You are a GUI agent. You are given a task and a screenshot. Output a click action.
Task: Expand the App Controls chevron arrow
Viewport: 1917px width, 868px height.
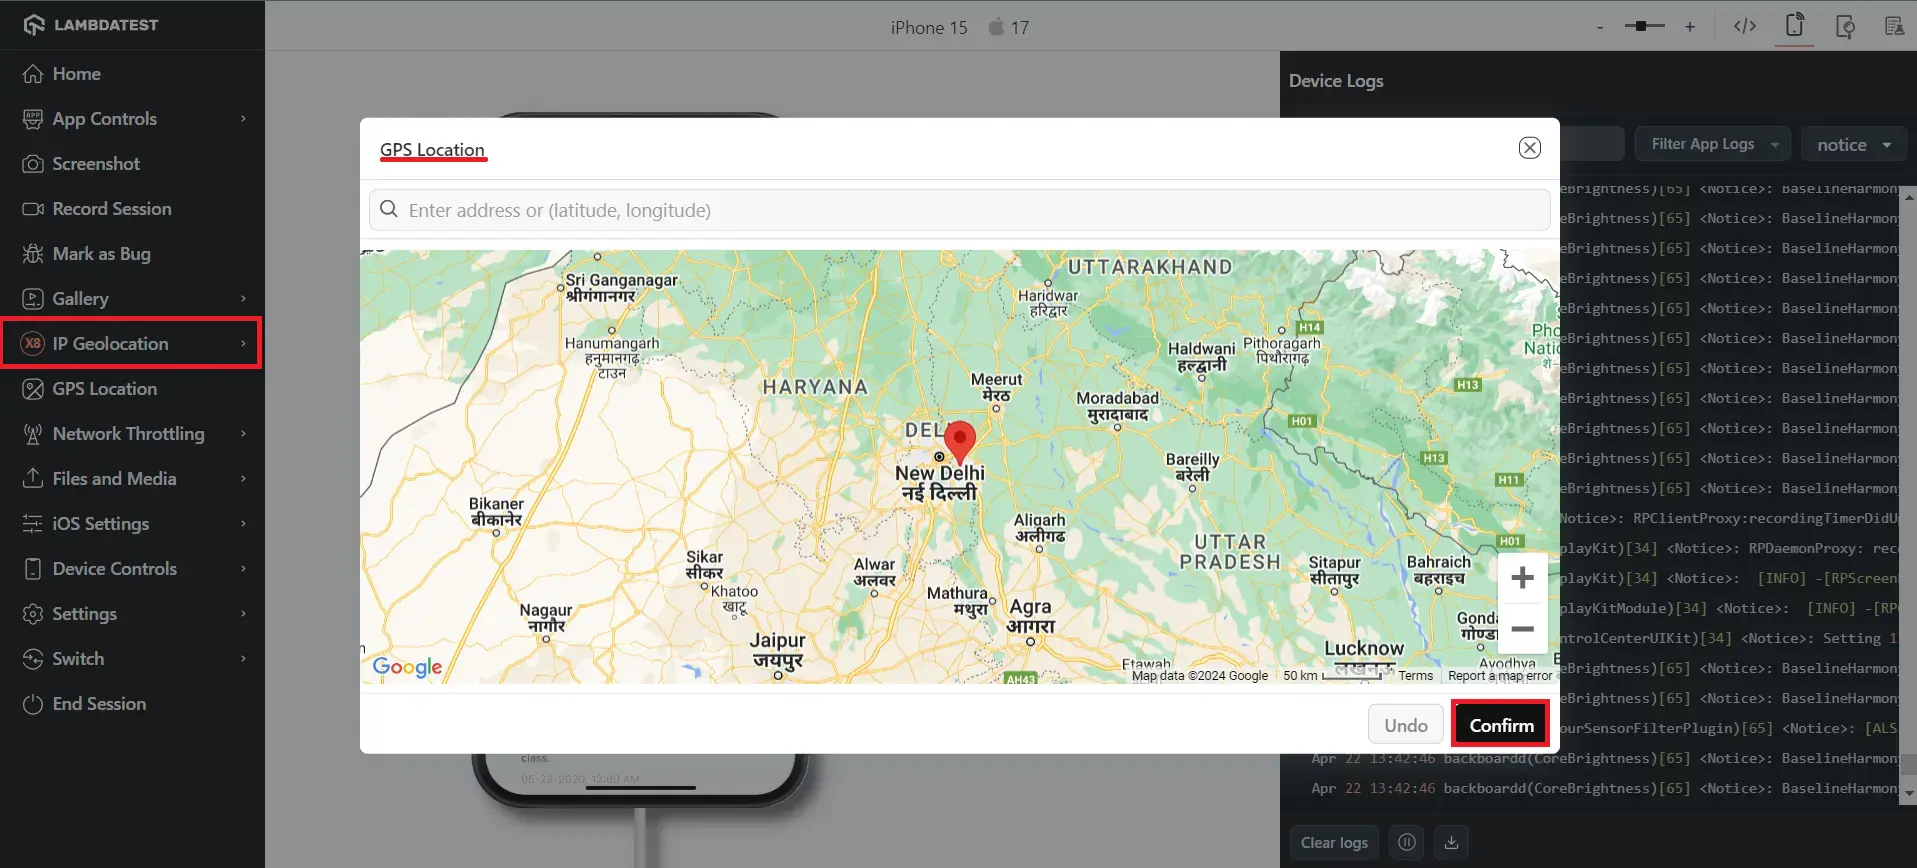click(x=243, y=119)
